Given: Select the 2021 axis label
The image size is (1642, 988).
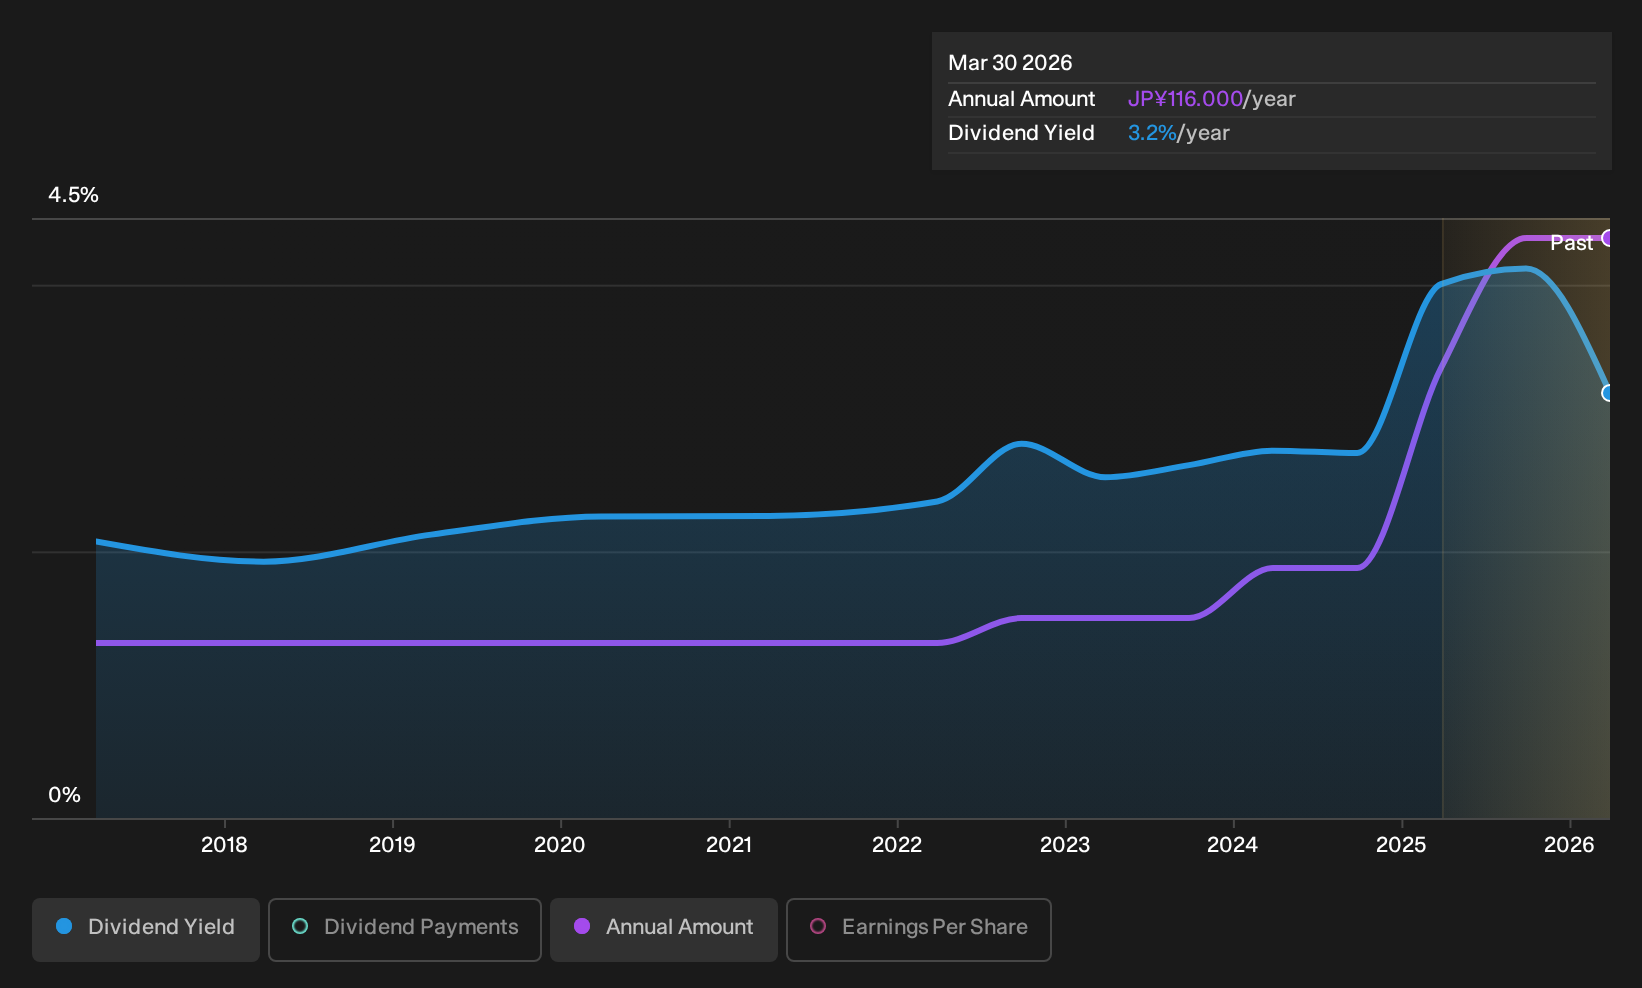Looking at the screenshot, I should click(729, 845).
